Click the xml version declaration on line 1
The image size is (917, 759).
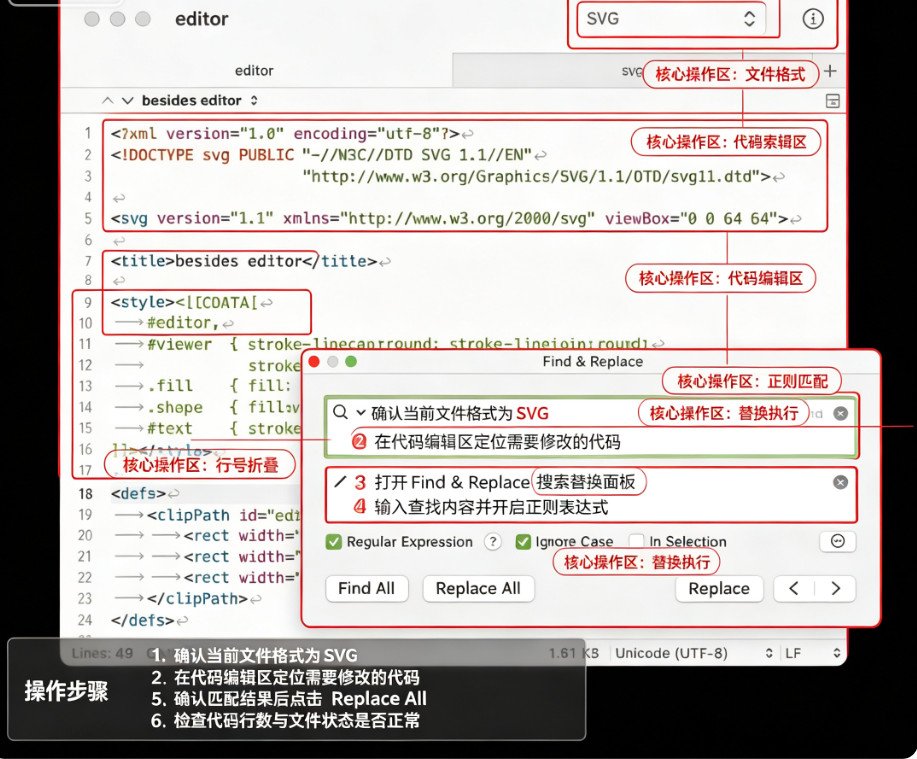[x=285, y=134]
